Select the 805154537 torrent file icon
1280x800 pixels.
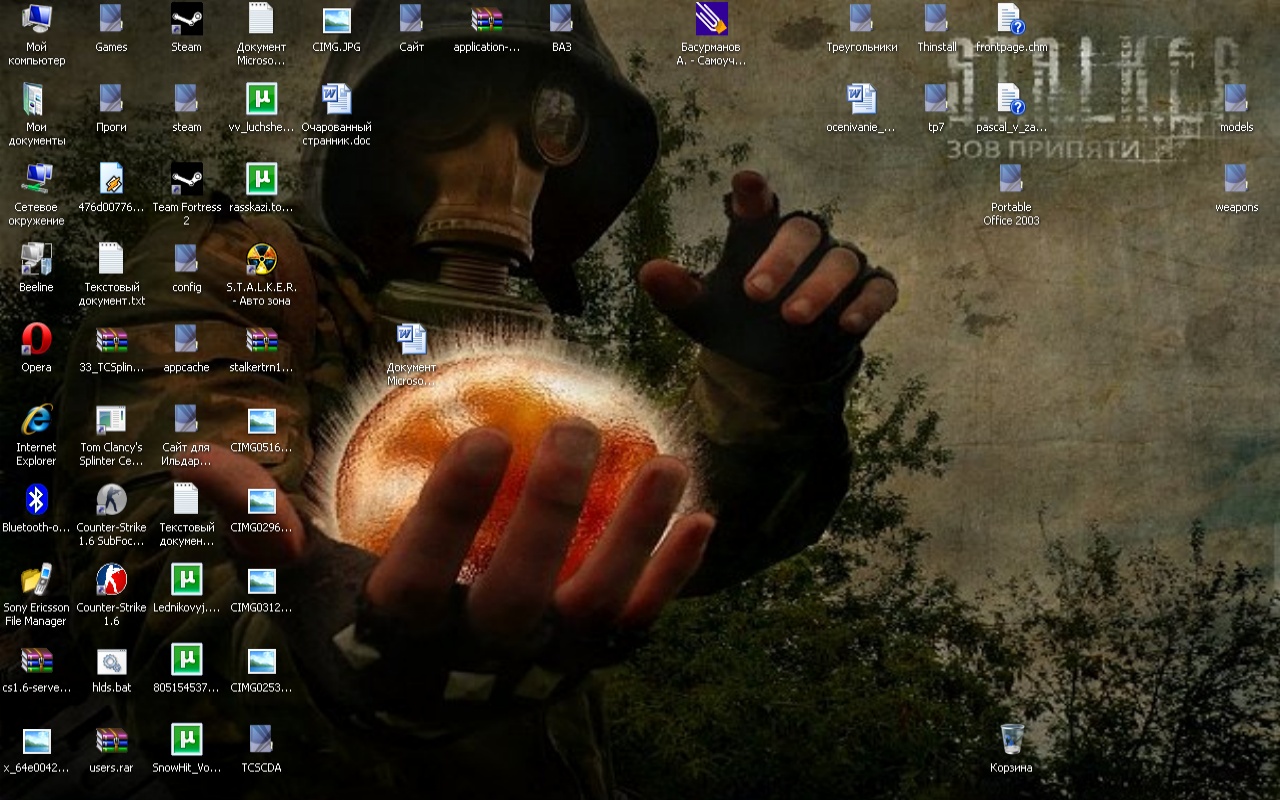(x=186, y=658)
